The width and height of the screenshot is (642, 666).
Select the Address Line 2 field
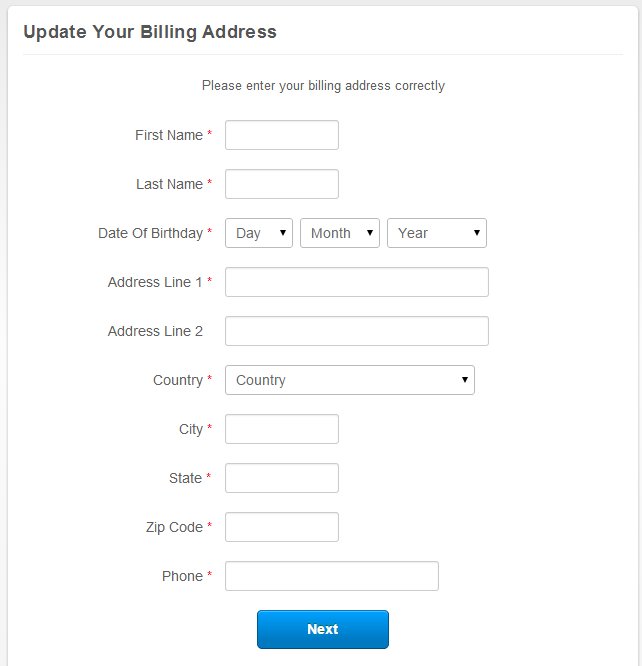click(356, 331)
